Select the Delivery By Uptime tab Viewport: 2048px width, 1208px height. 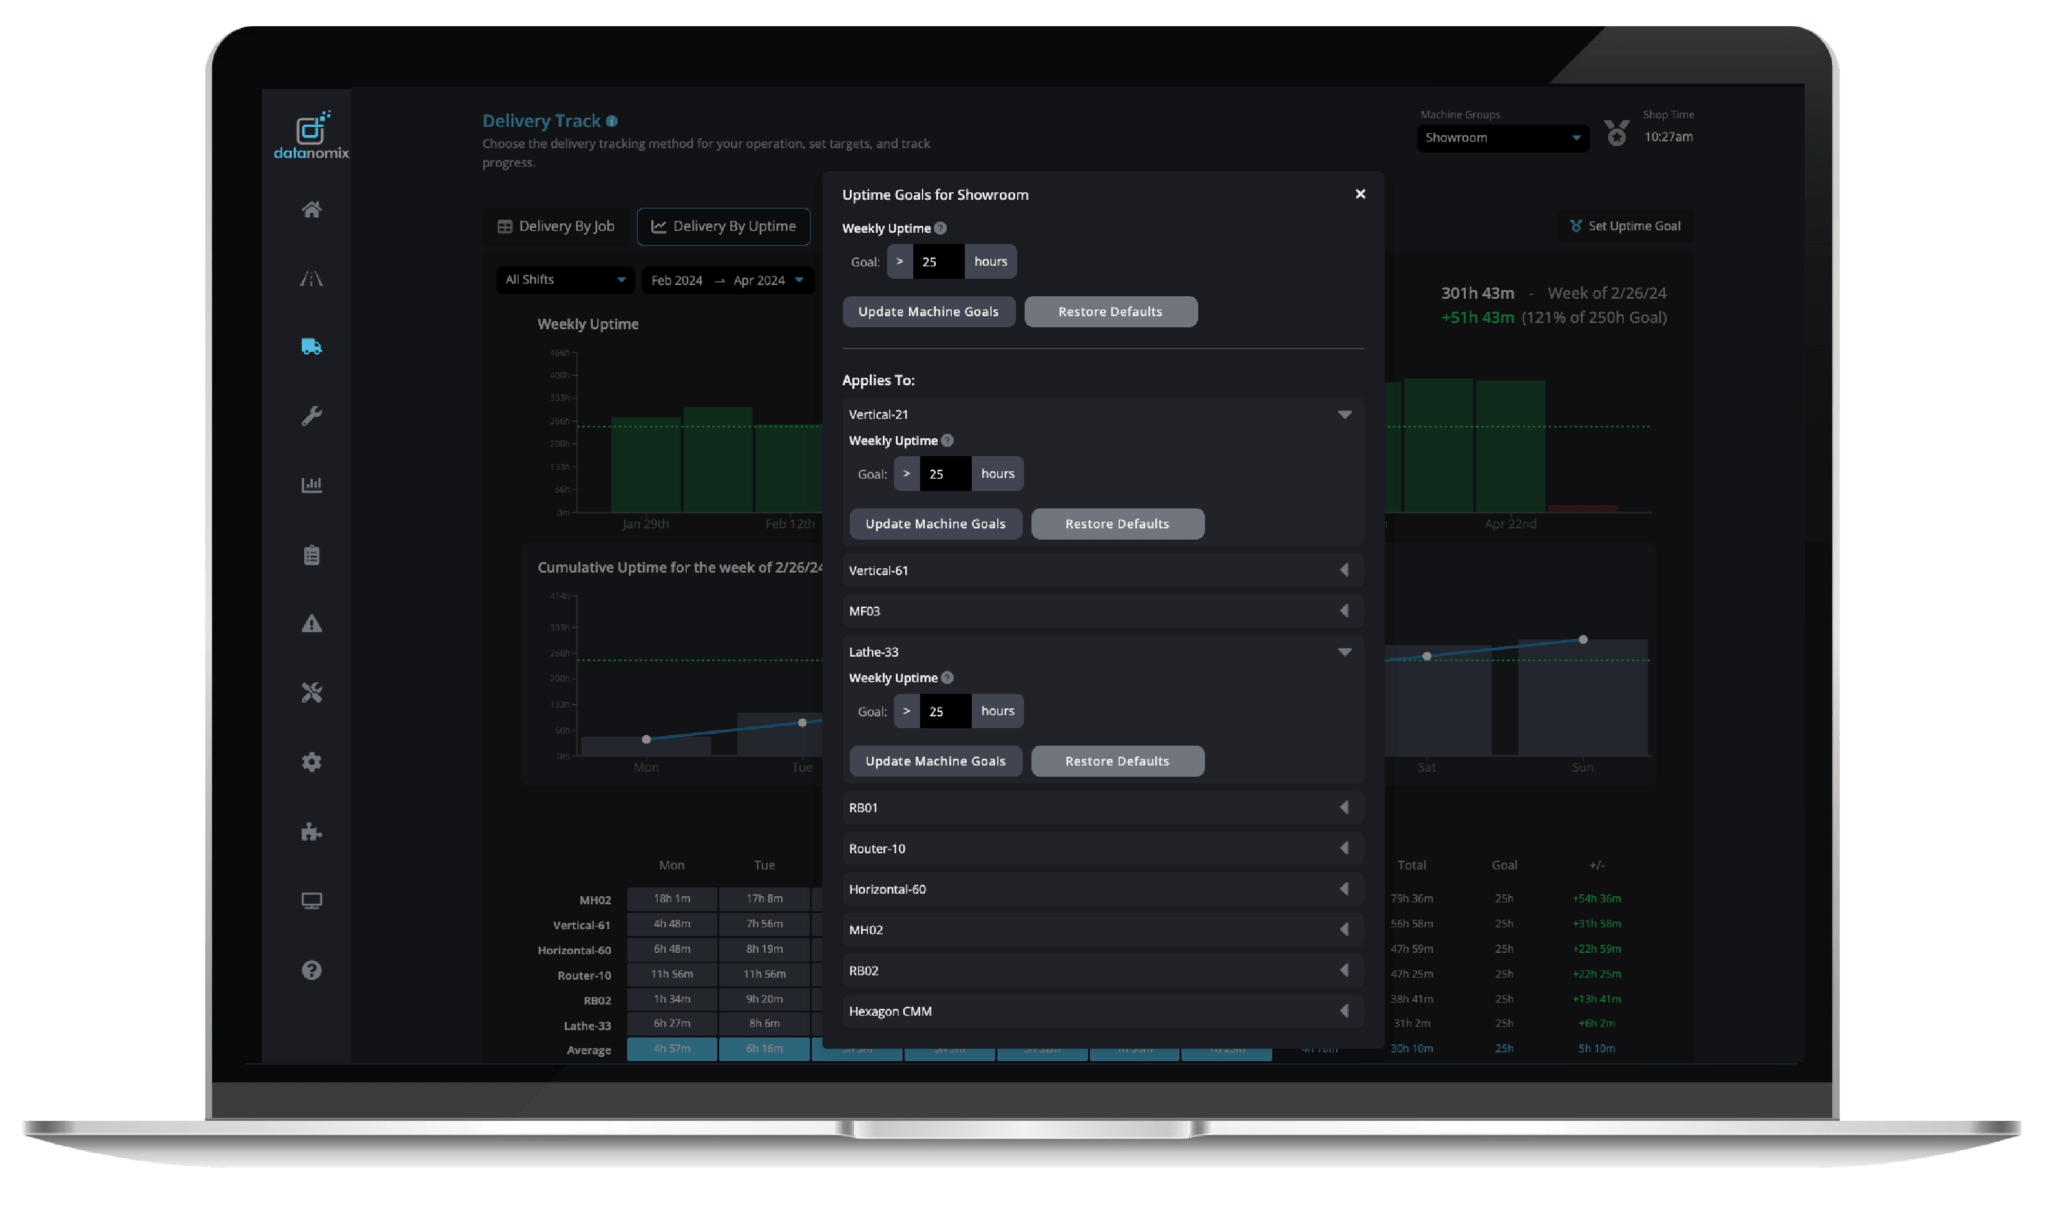coord(723,226)
